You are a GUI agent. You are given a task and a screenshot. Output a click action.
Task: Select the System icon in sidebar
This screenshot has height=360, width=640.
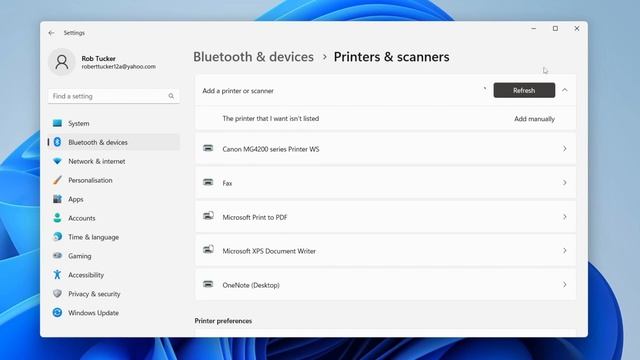(57, 123)
